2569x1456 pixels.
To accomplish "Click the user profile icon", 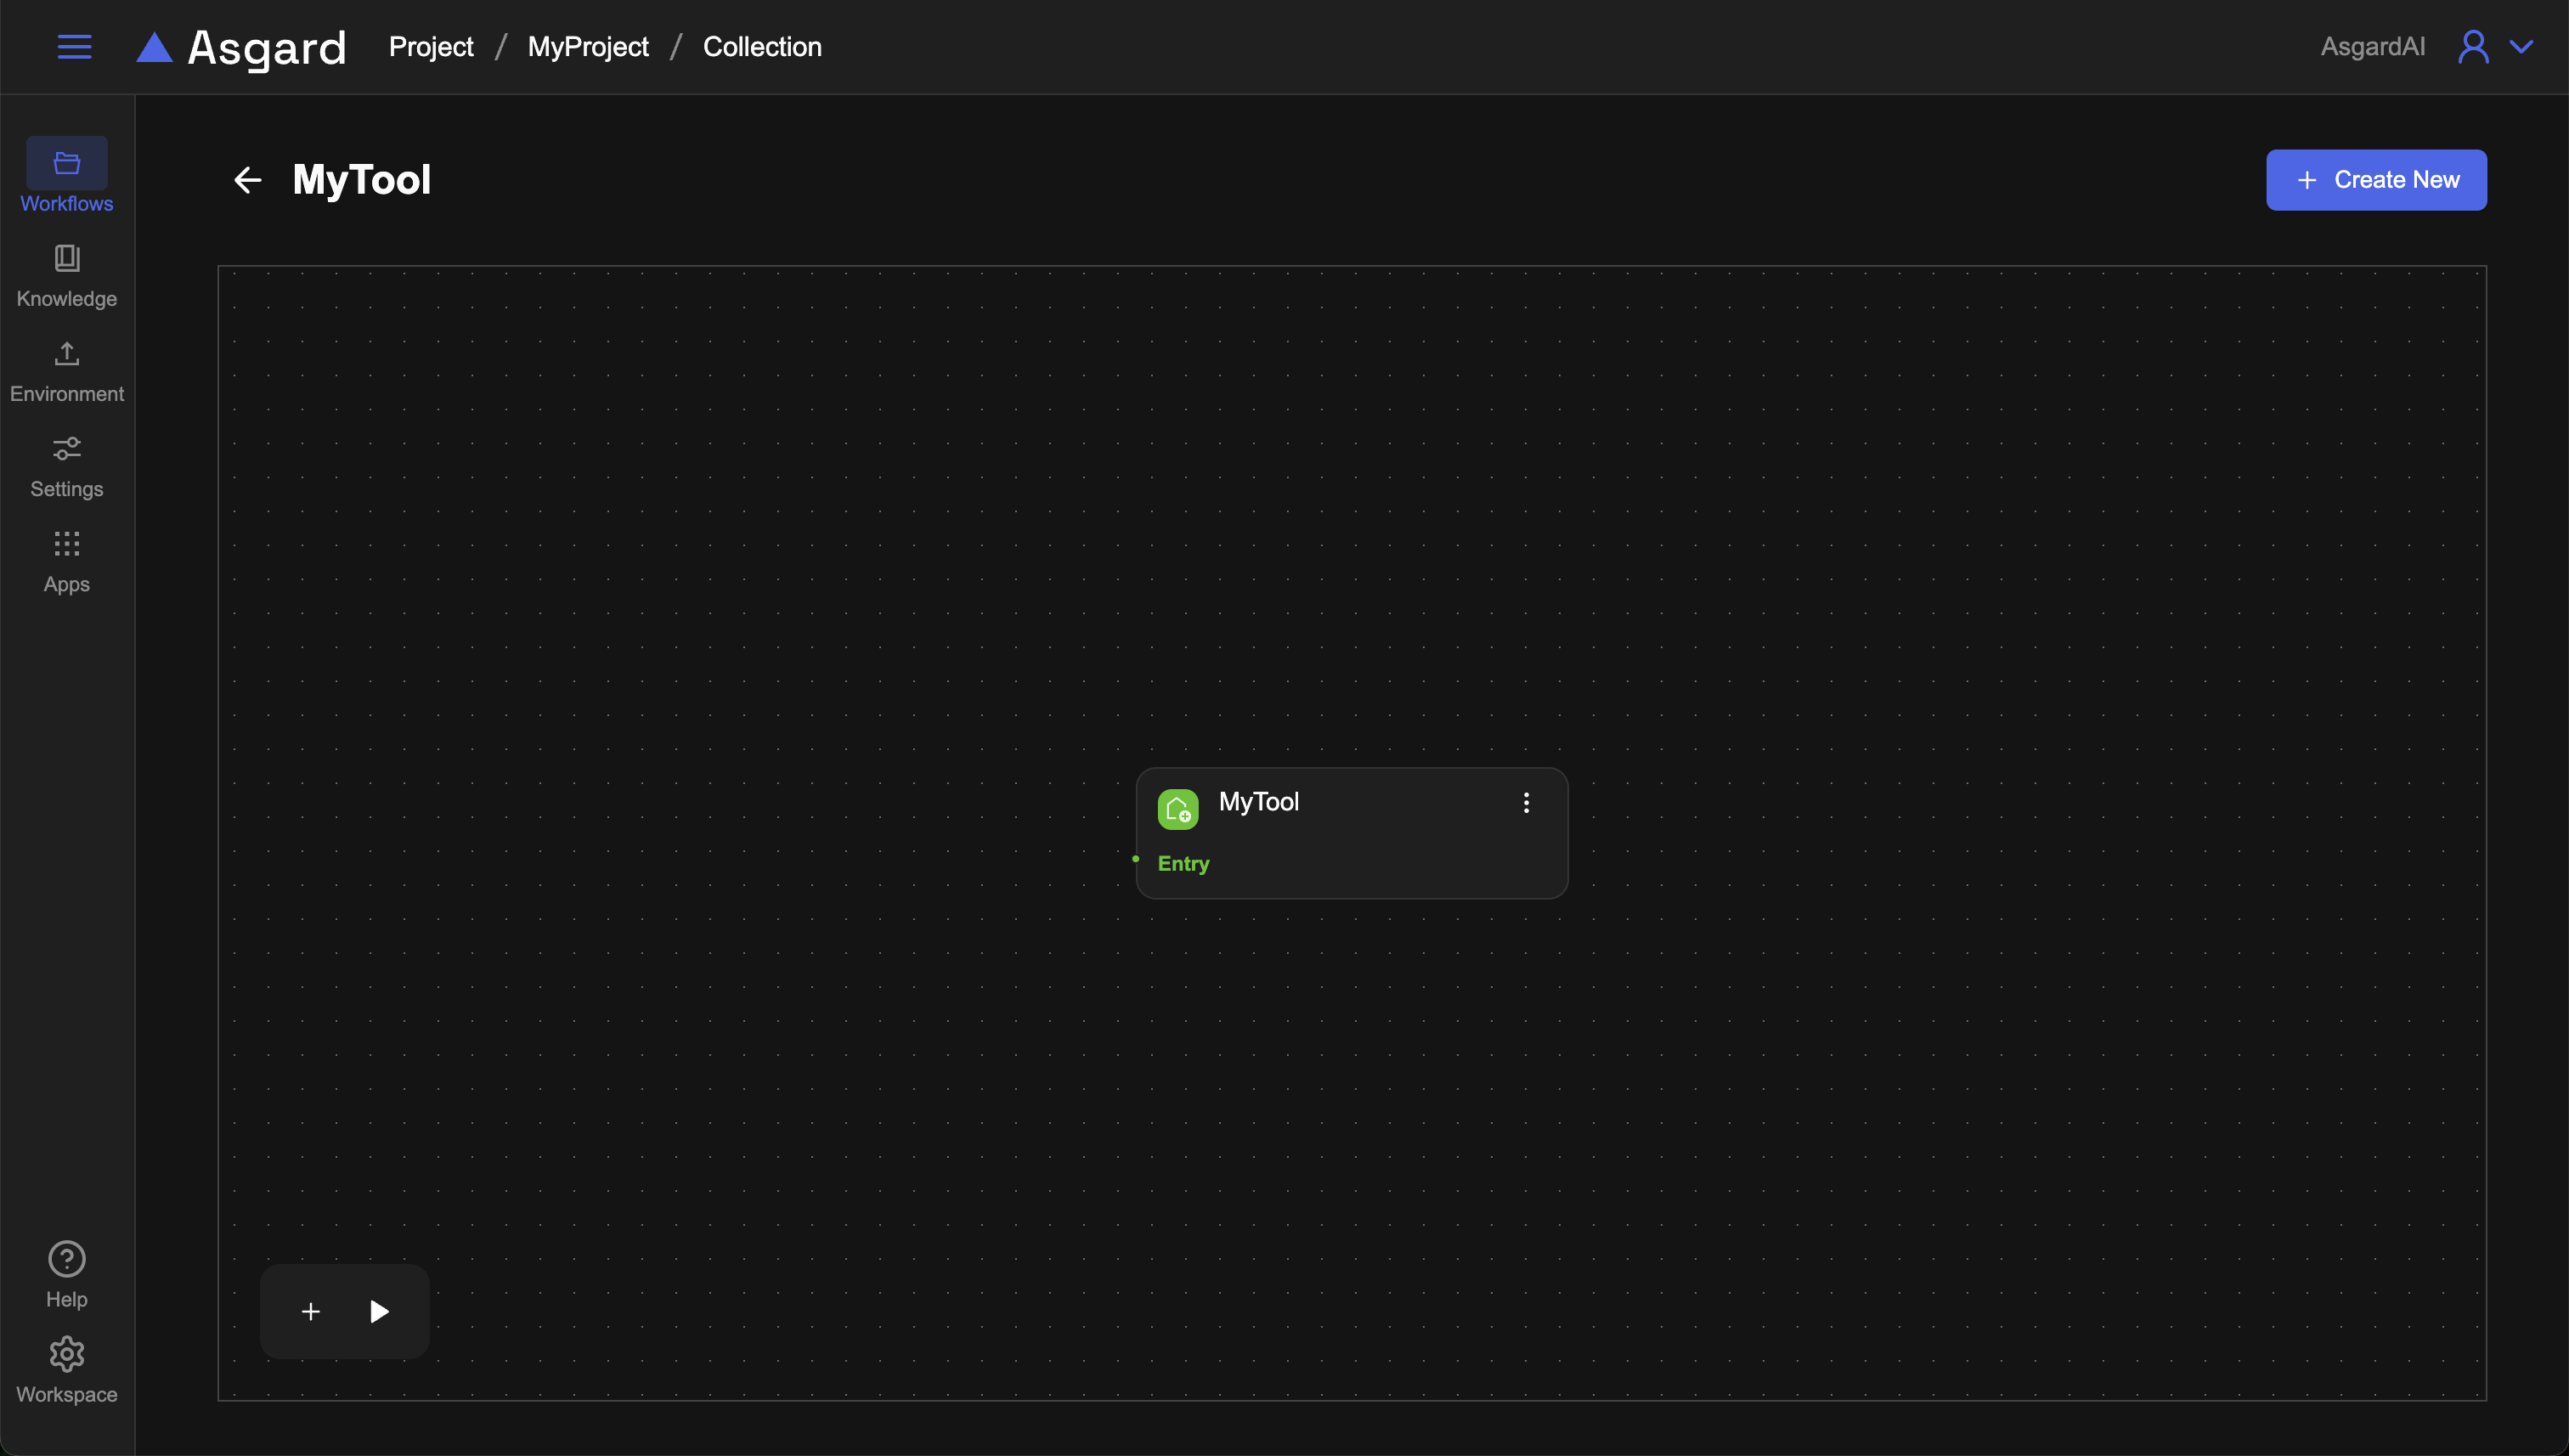I will 2472,47.
